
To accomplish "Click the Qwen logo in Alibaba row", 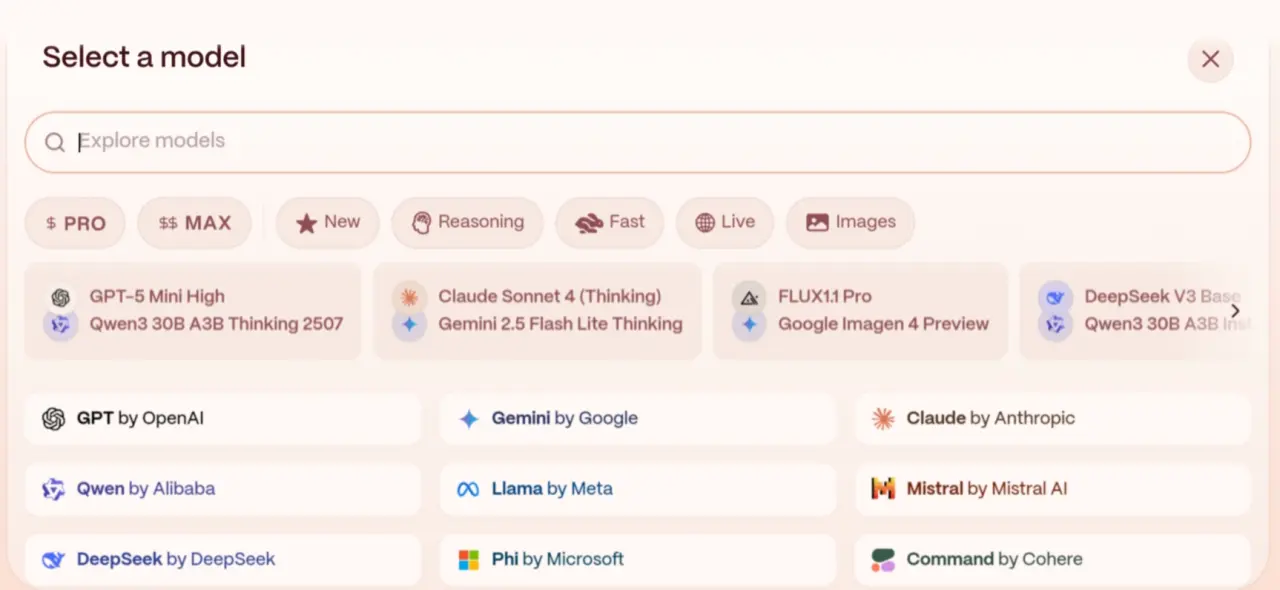I will click(53, 489).
